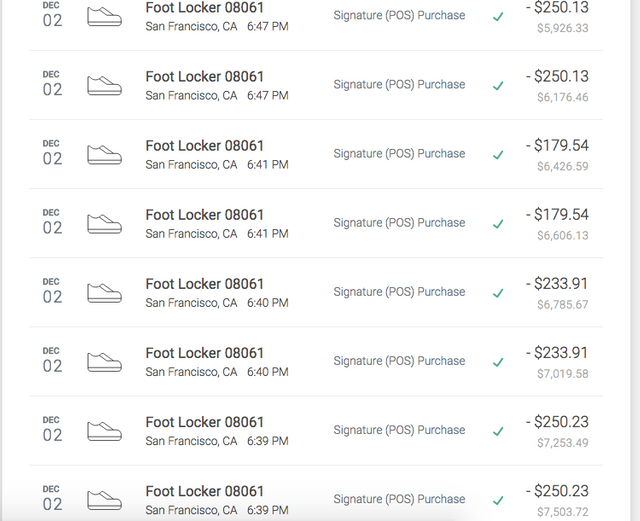Click green checkmark of $6,606.13 balance row
The image size is (640, 521).
(498, 224)
